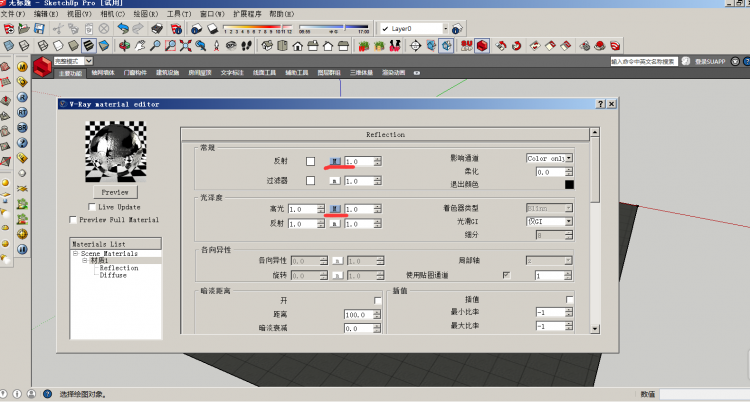Toggle the 使用贴图通道 checkbox
Viewport: 750px width, 402px height.
(506, 275)
